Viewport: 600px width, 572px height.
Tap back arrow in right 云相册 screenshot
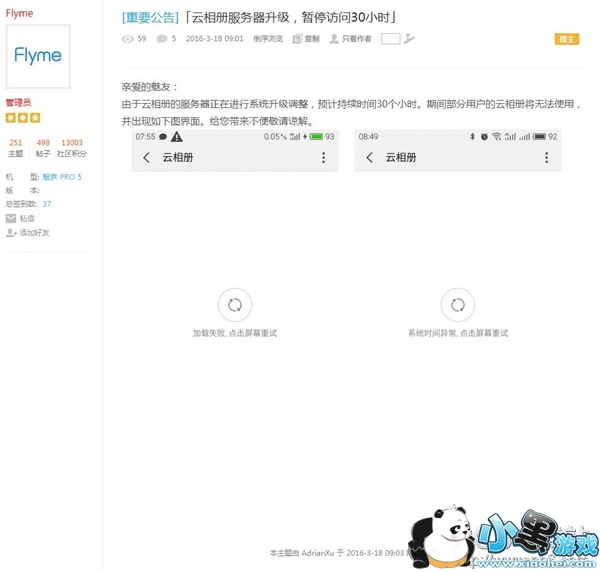[369, 158]
